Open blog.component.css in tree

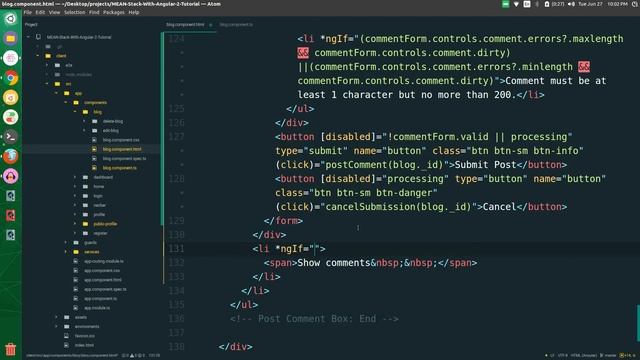click(x=121, y=140)
